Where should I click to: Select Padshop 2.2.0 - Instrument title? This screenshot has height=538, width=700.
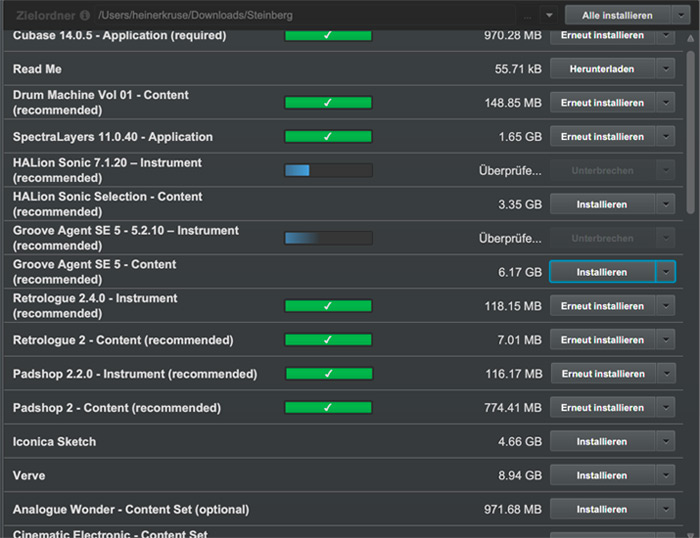pyautogui.click(x=135, y=374)
